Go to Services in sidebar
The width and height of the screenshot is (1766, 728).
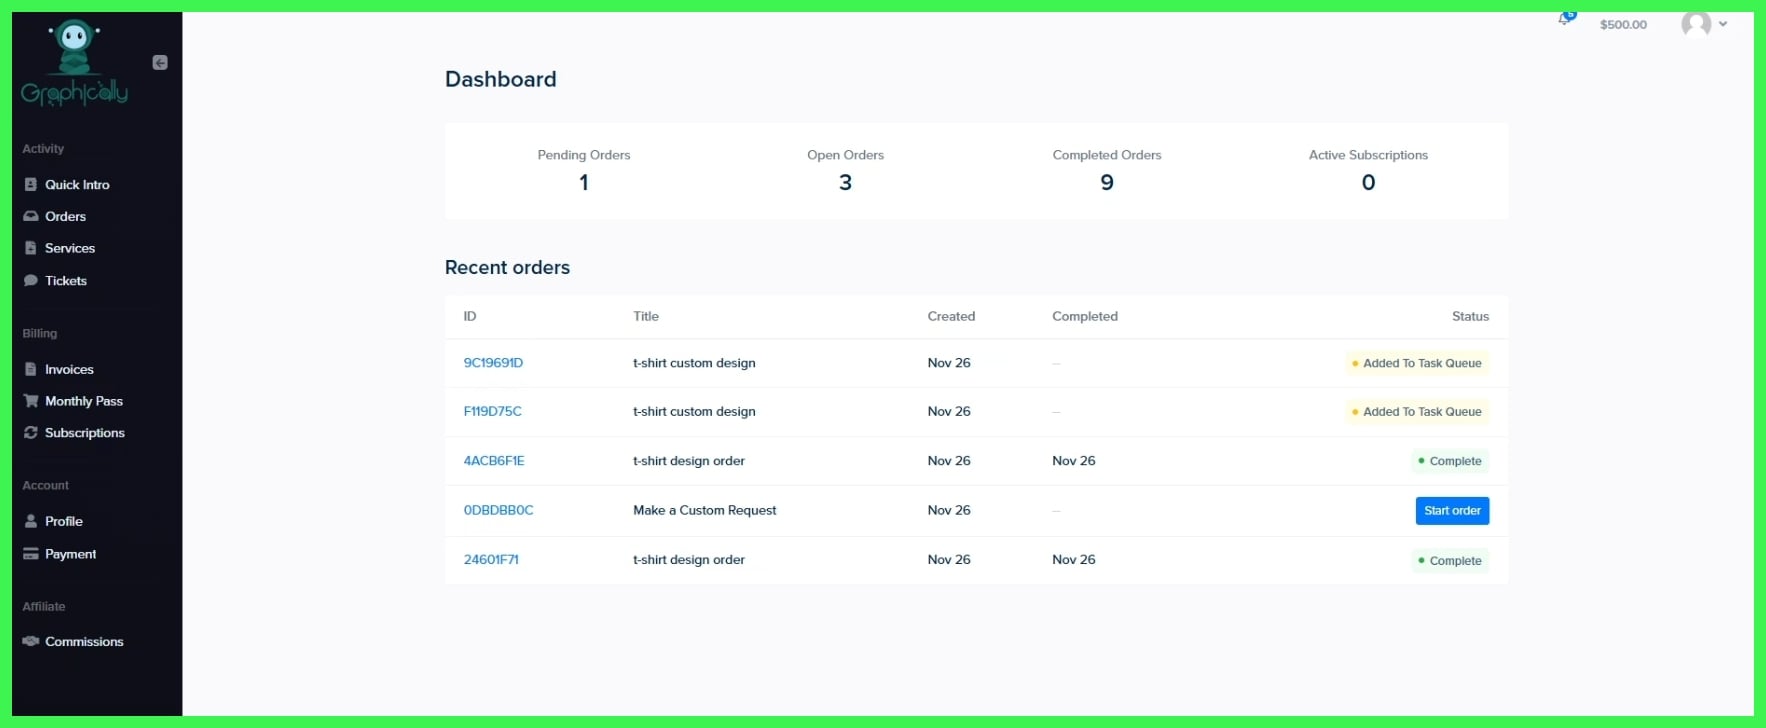click(70, 248)
